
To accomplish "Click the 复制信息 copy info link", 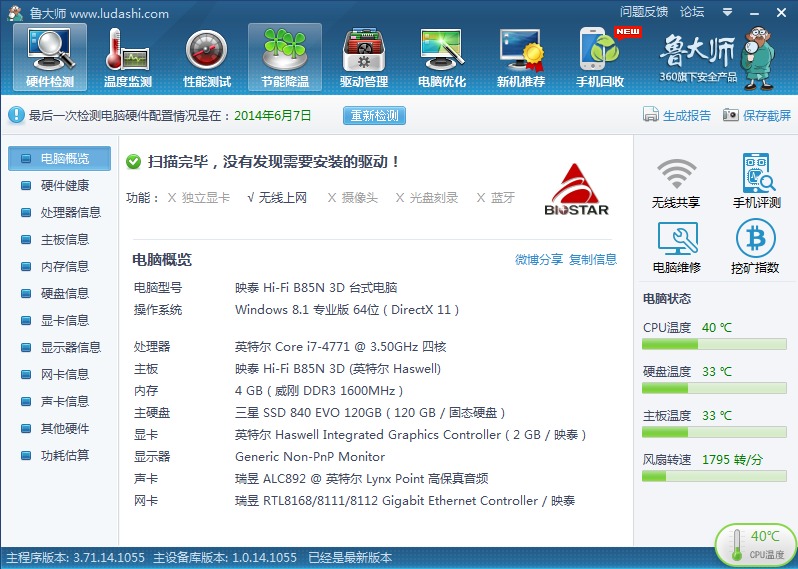I will coord(592,260).
